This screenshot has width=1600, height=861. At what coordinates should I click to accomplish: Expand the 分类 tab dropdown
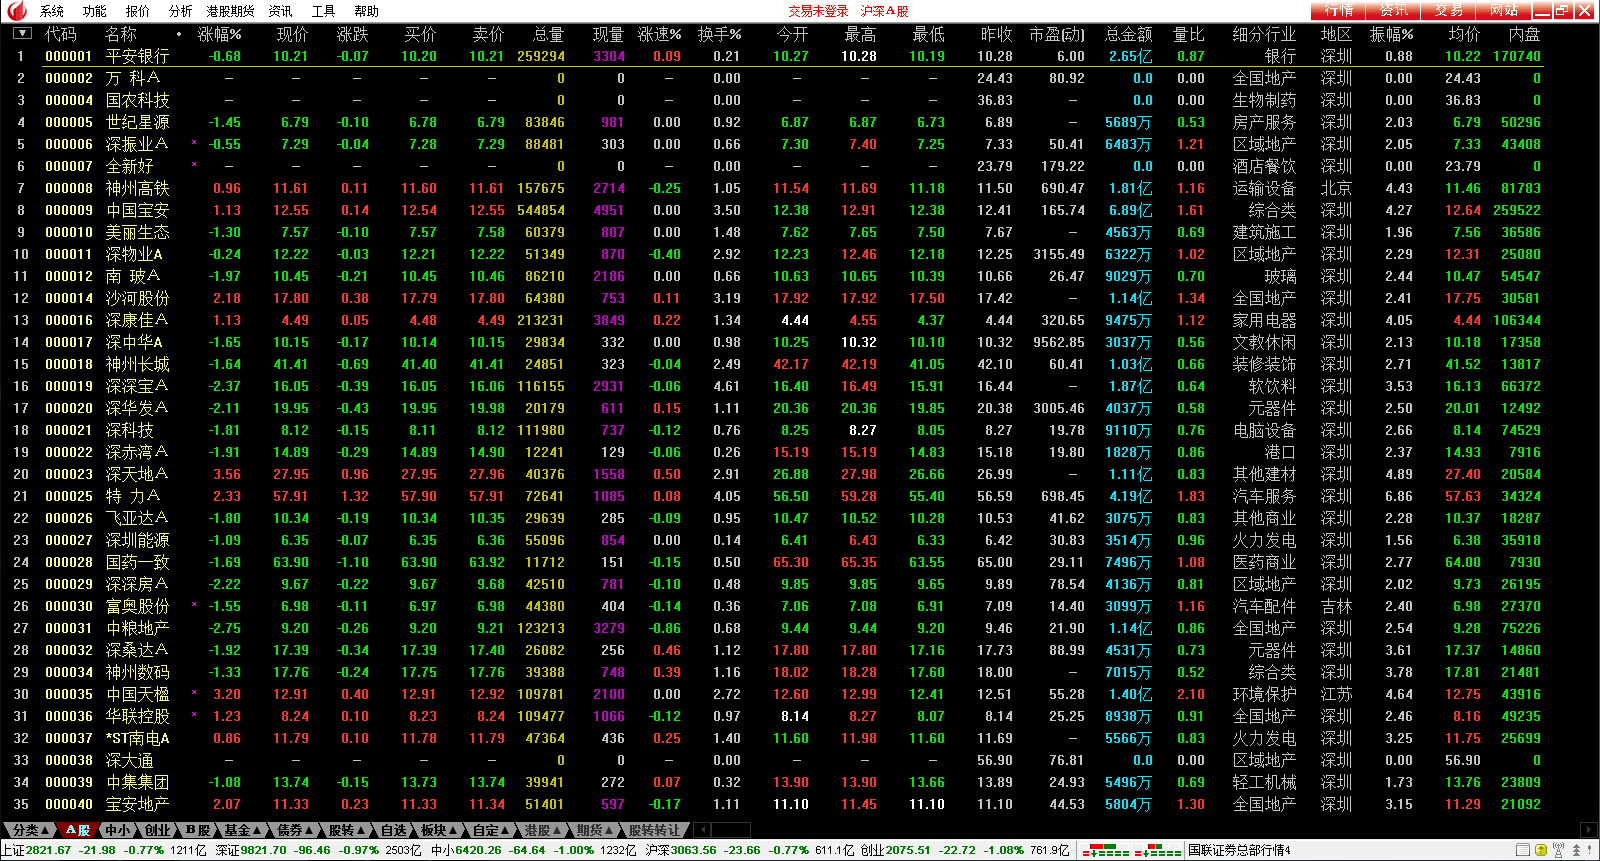[x=31, y=830]
